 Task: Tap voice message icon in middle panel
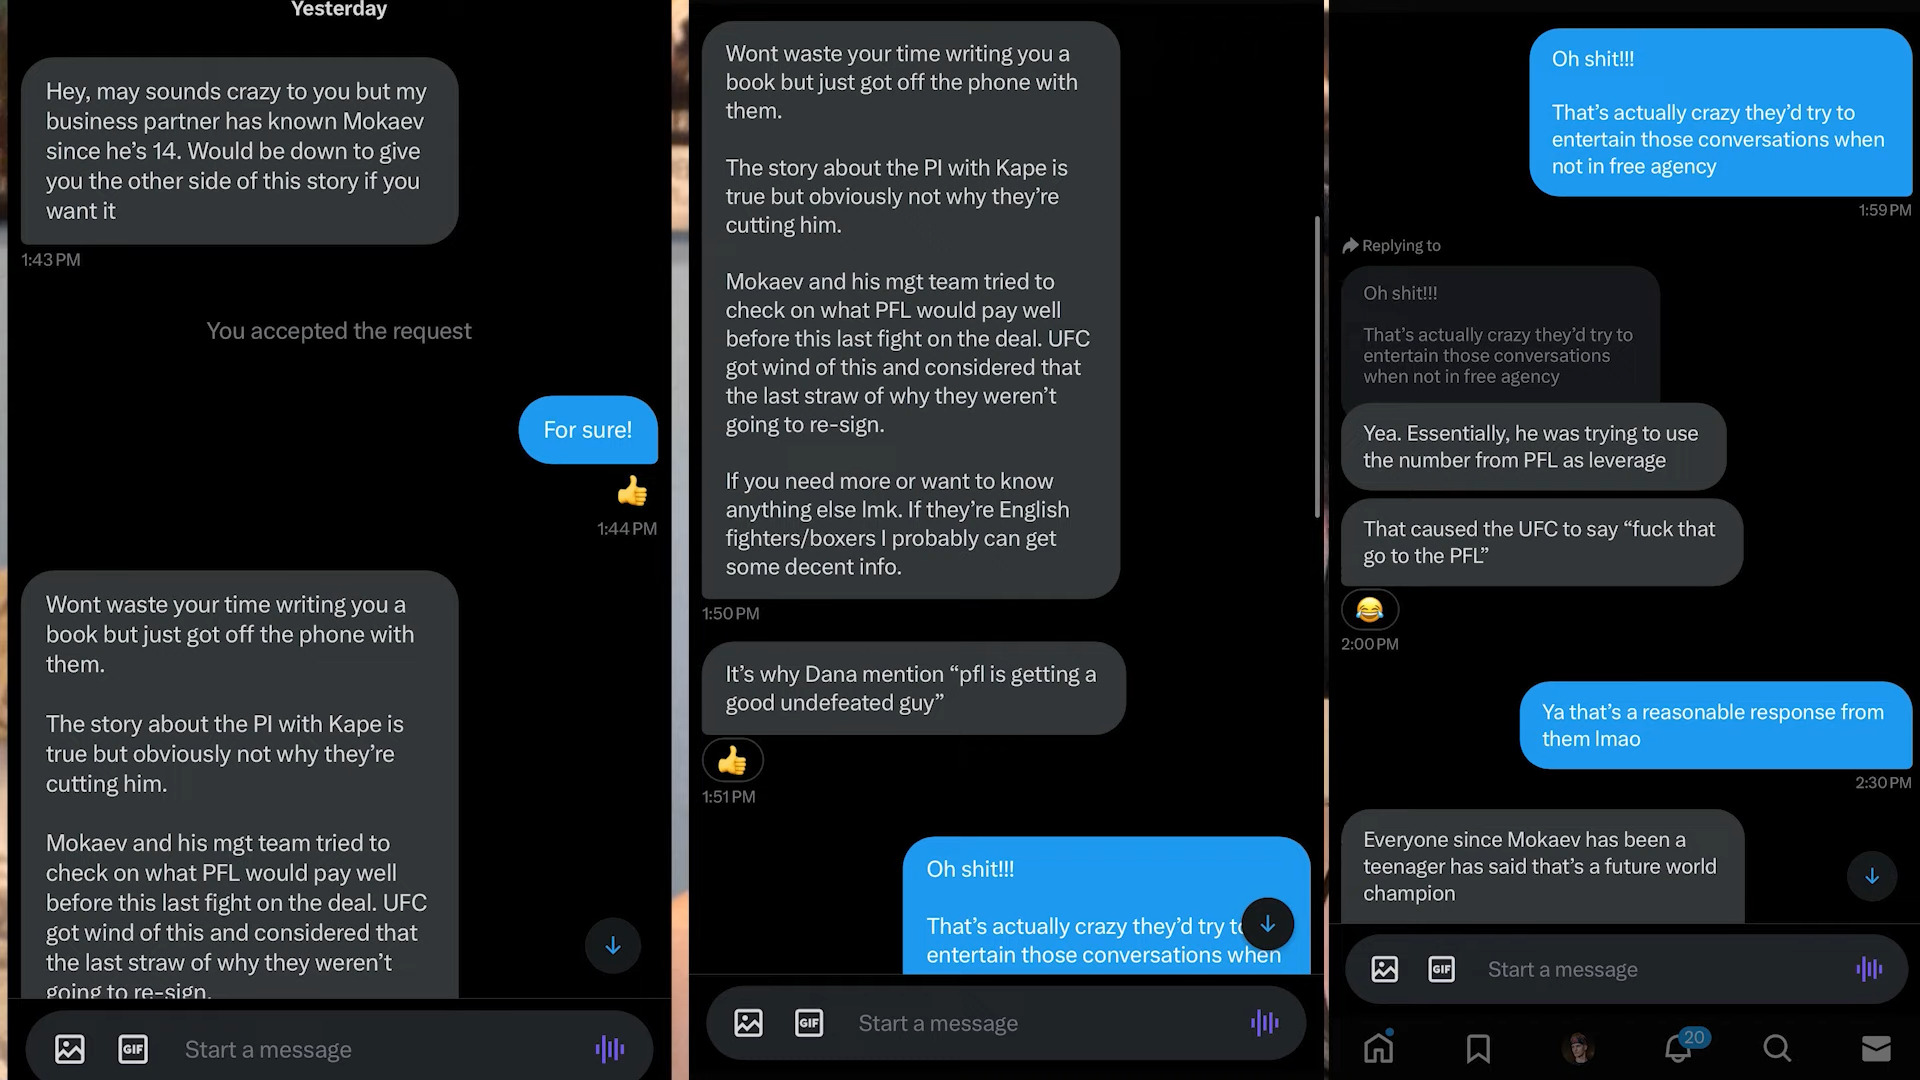point(1265,1022)
